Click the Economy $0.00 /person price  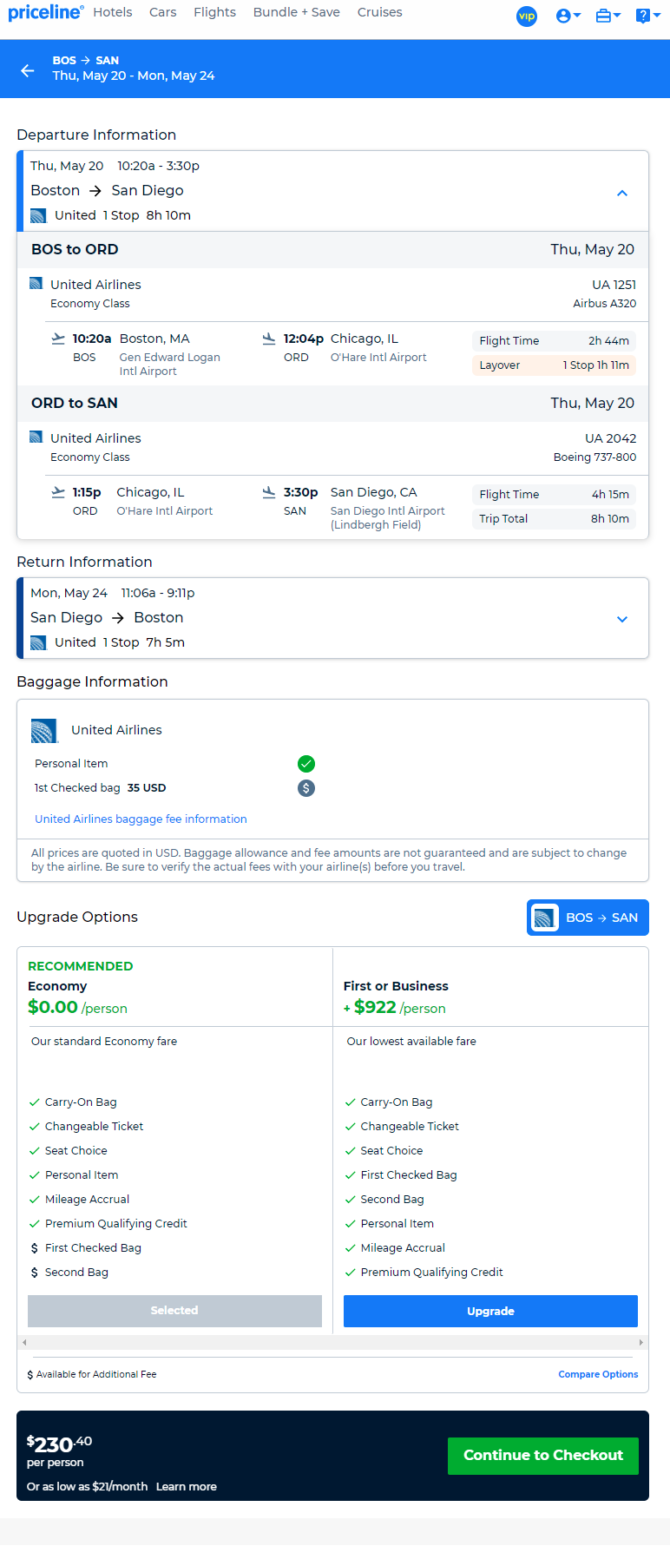tap(78, 1008)
